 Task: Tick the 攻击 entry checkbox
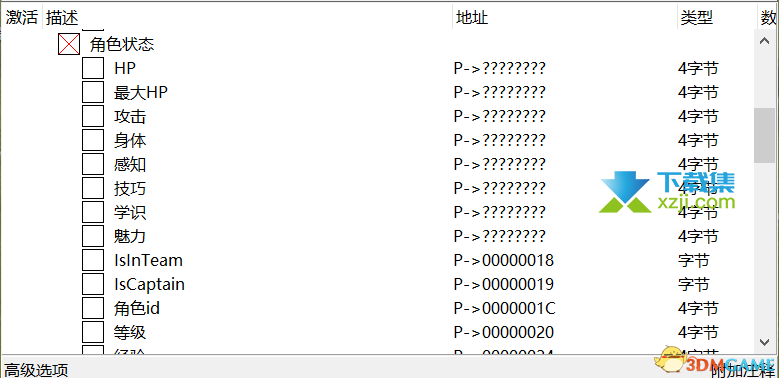pos(93,116)
